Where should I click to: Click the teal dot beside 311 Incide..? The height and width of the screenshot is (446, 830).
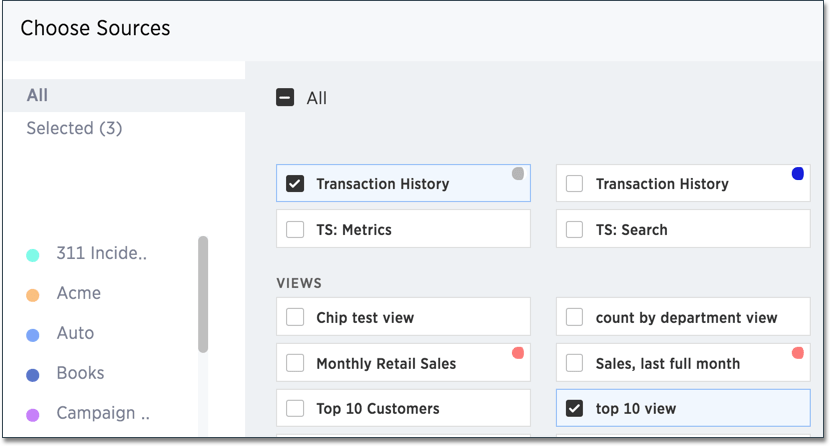33,255
